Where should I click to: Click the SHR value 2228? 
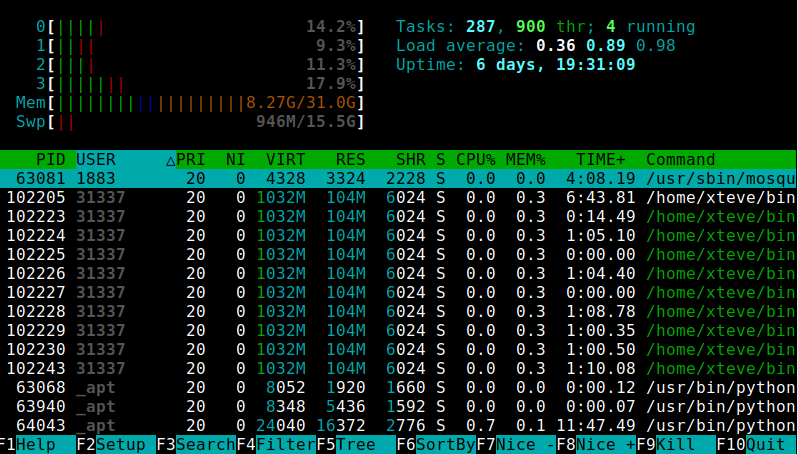(405, 179)
